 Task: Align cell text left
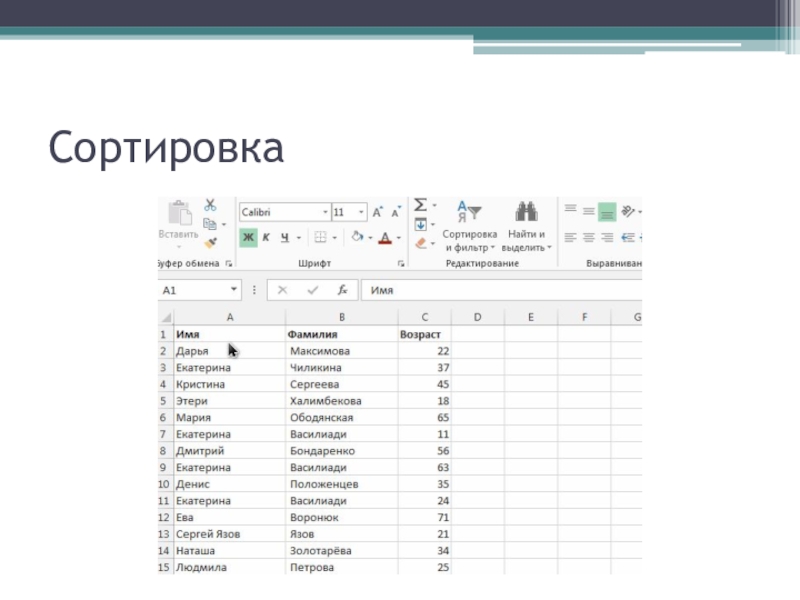[570, 237]
